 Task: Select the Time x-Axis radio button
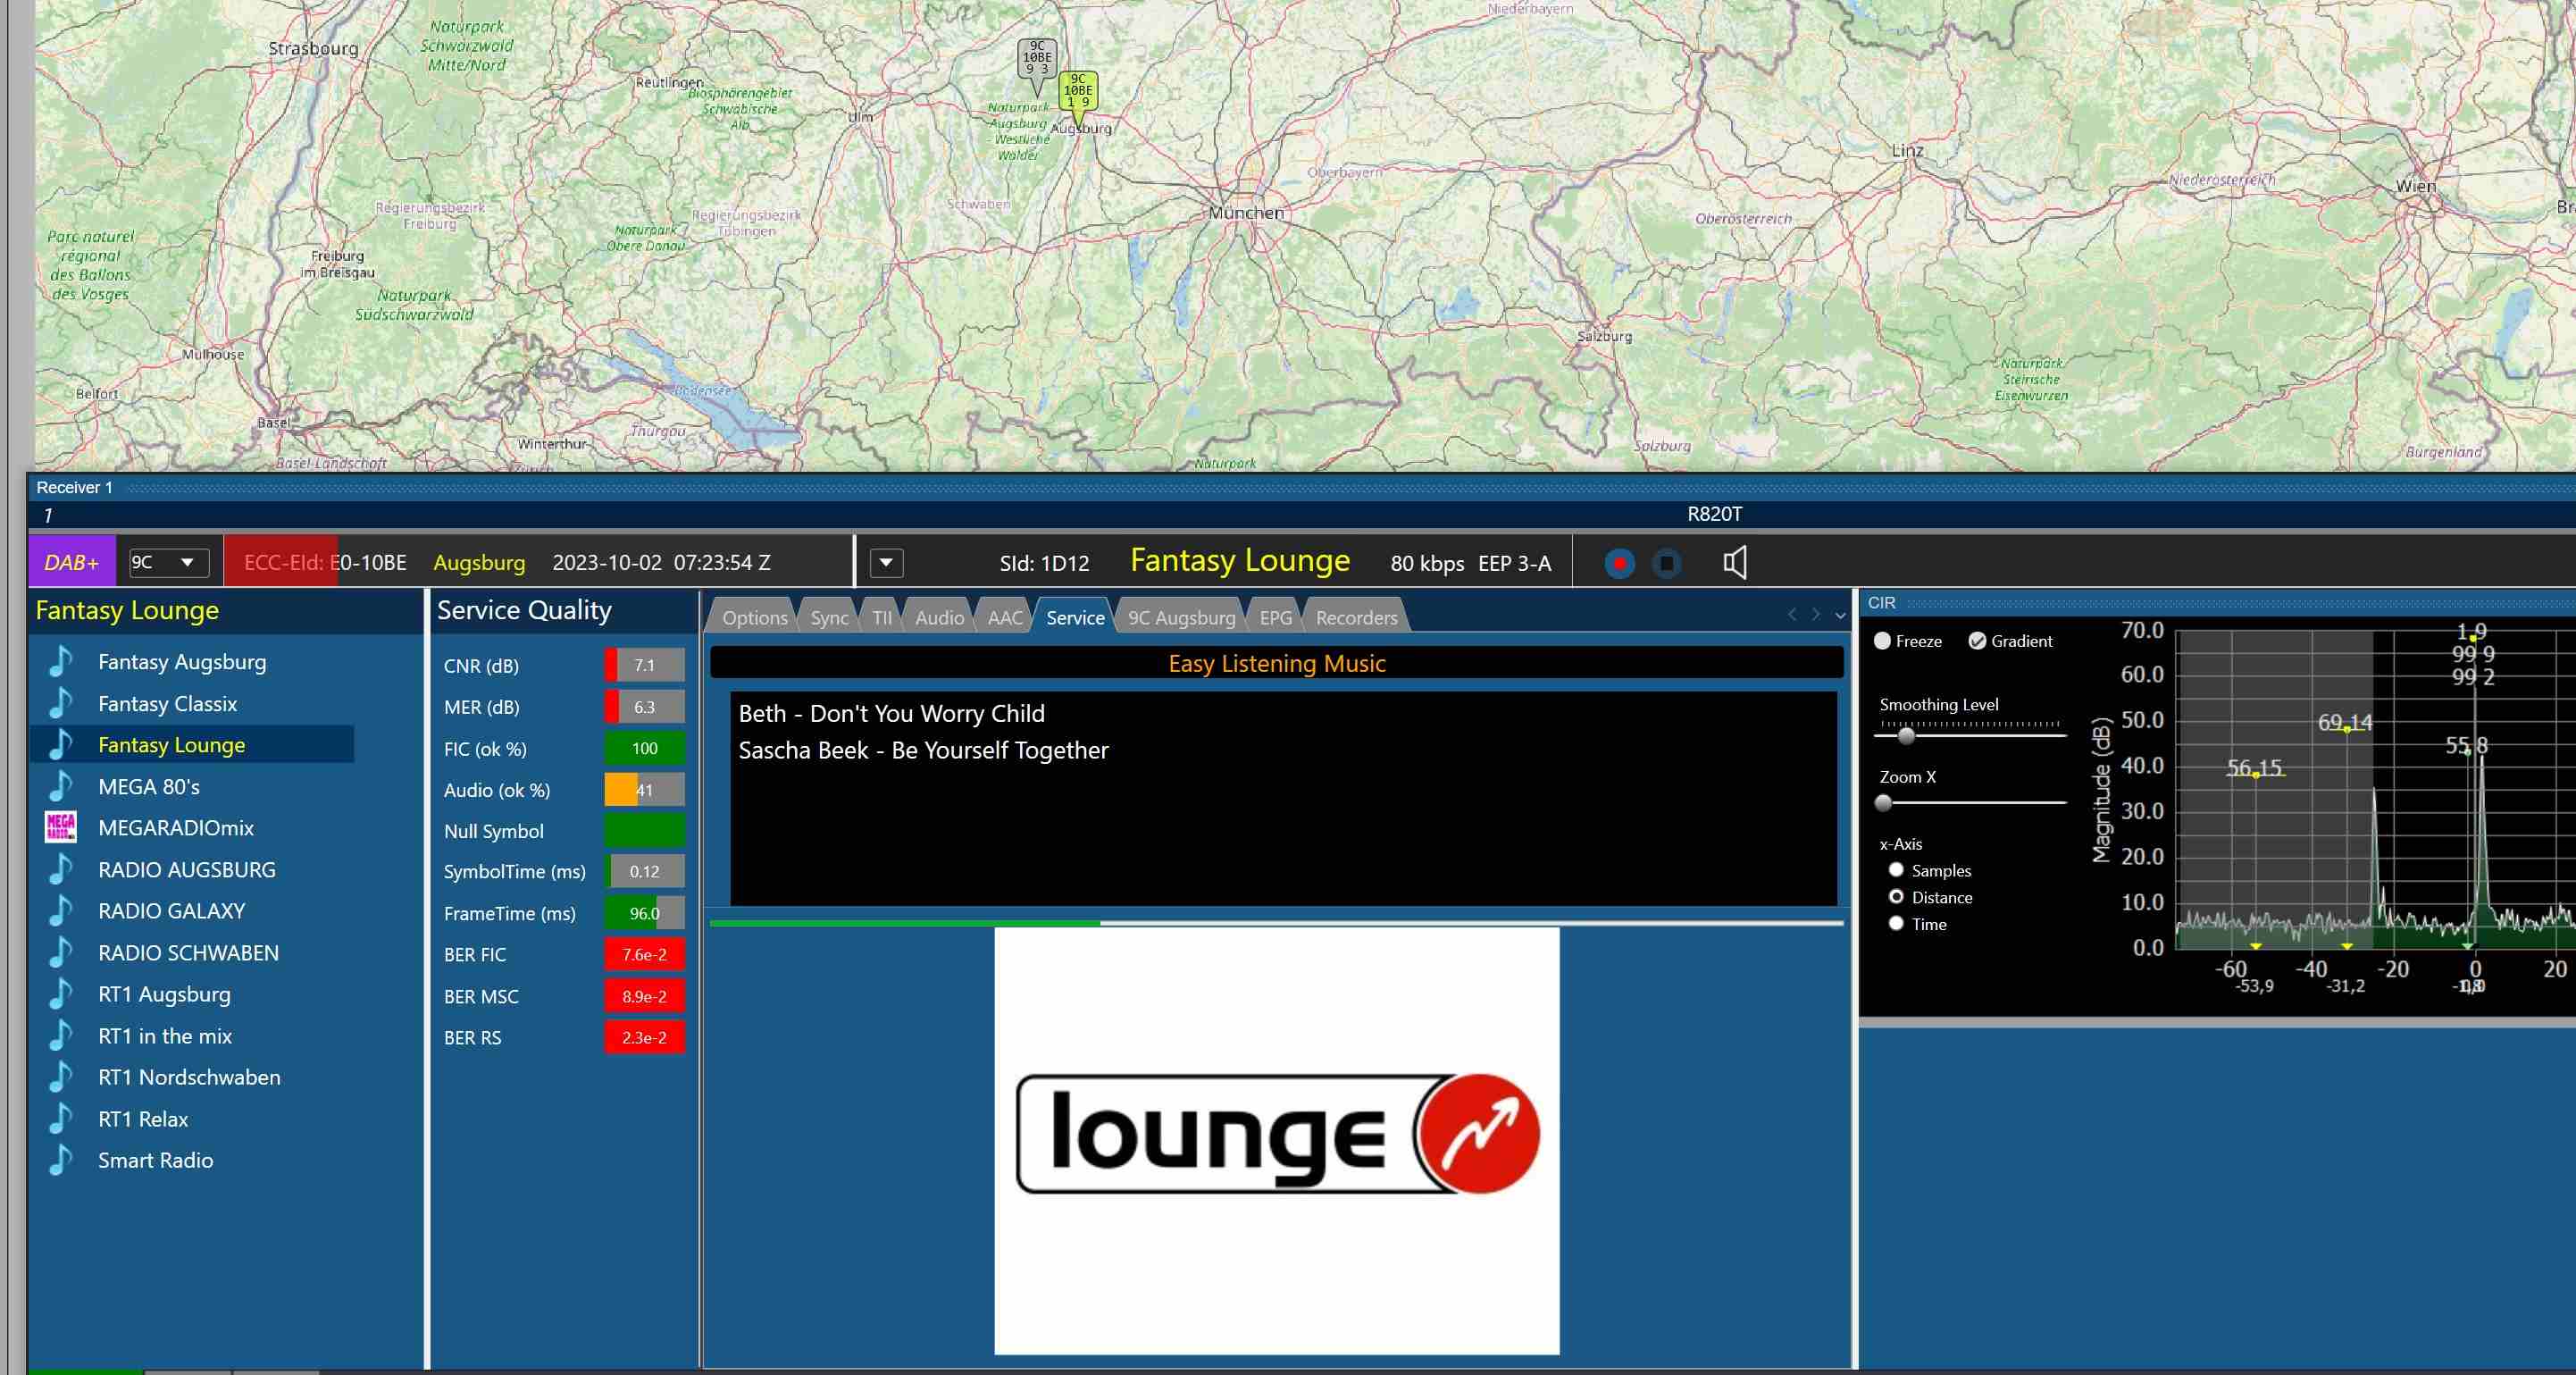pyautogui.click(x=1896, y=924)
